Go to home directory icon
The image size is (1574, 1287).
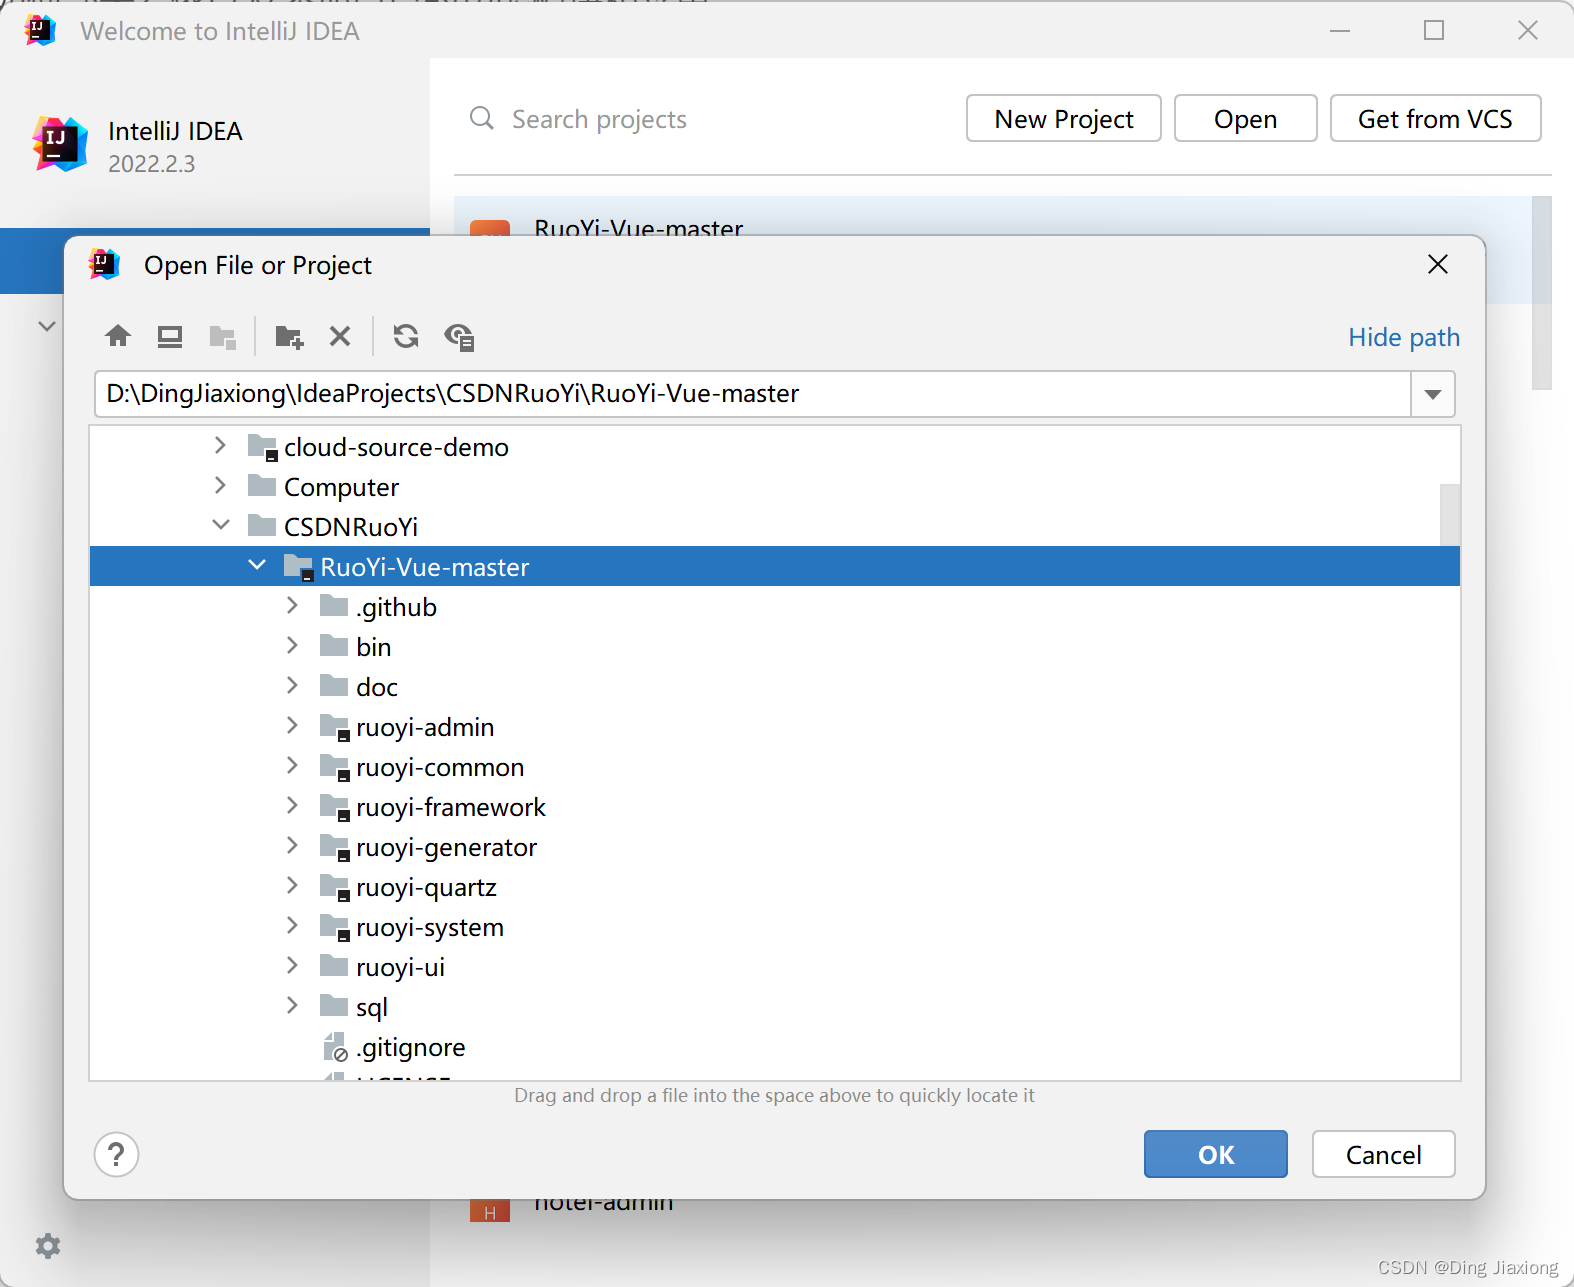(x=118, y=336)
